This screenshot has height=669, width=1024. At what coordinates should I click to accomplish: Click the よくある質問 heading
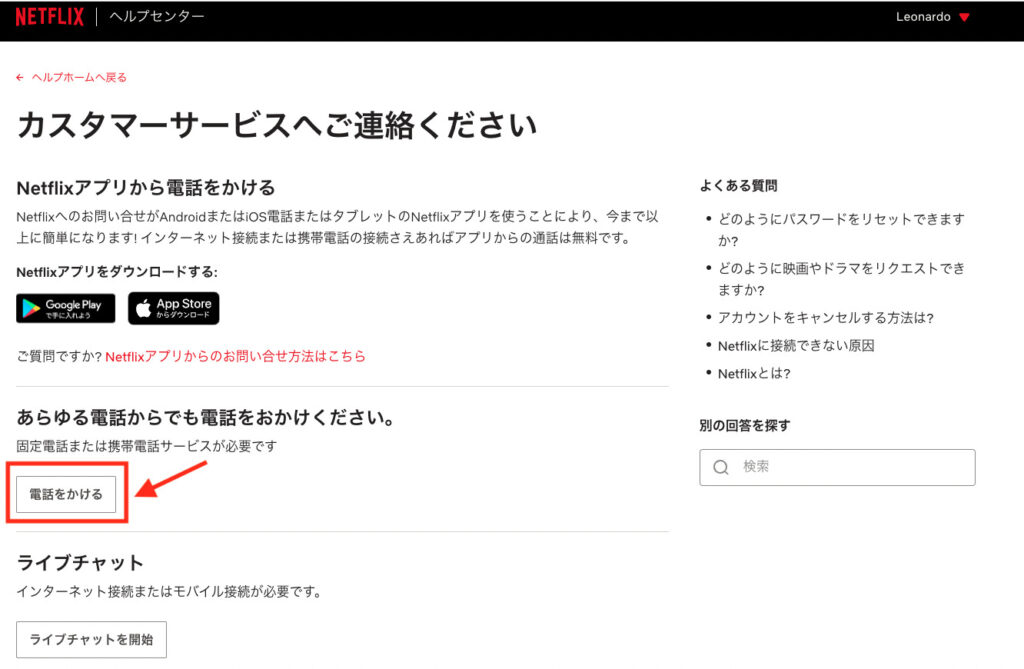point(739,186)
